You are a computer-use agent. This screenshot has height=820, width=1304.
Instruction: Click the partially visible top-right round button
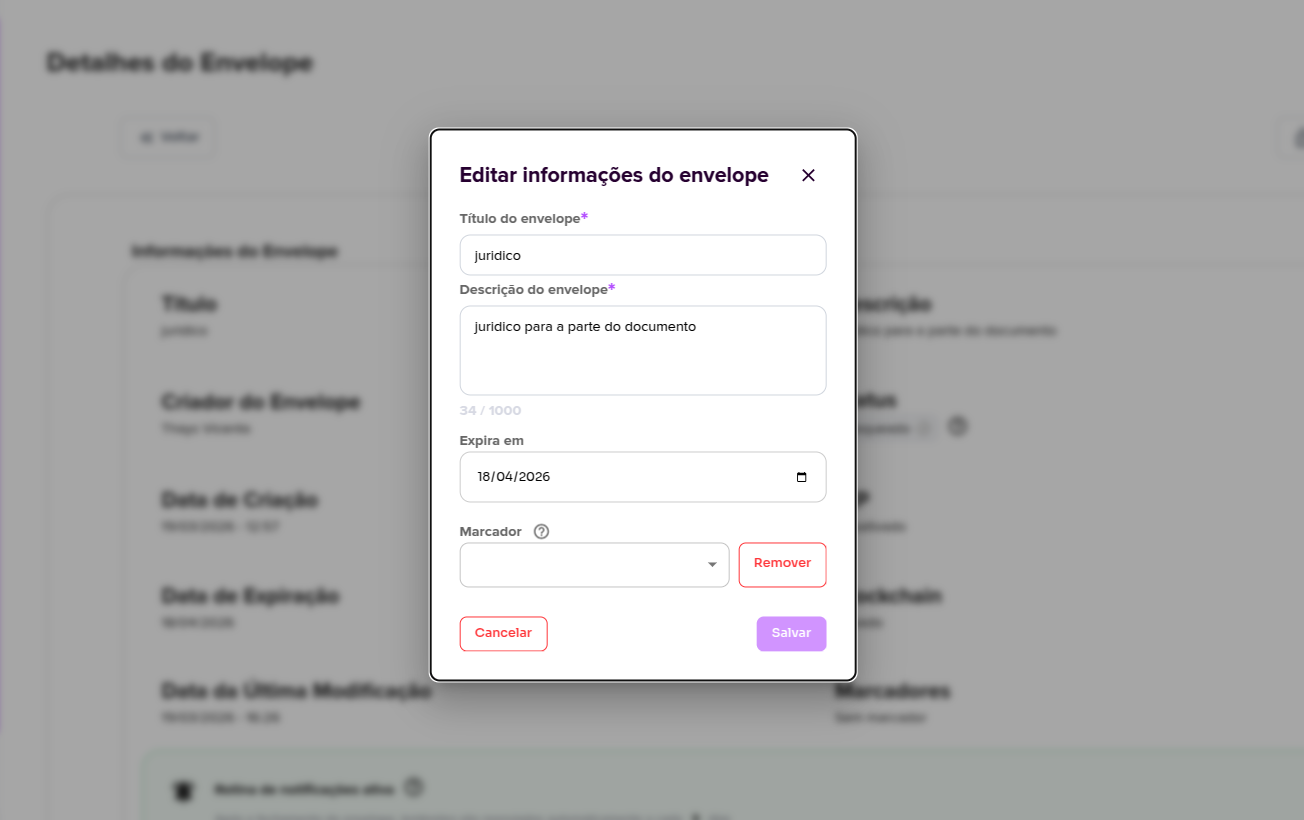click(x=1293, y=138)
